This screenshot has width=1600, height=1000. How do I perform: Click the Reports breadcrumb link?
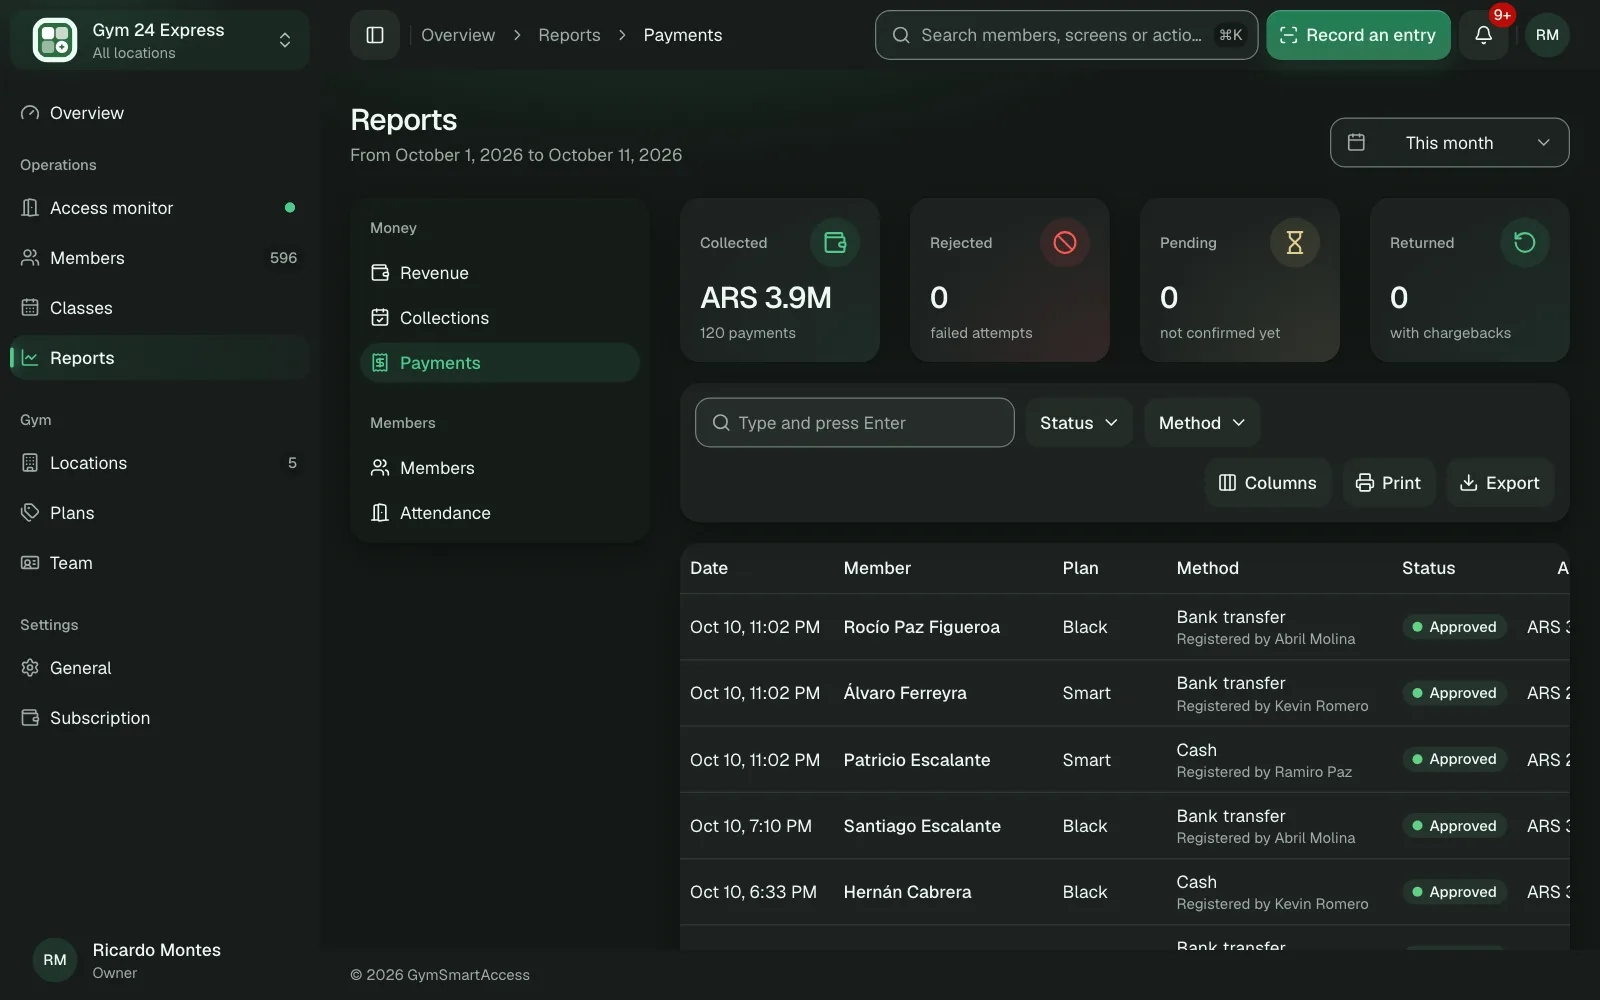(569, 35)
